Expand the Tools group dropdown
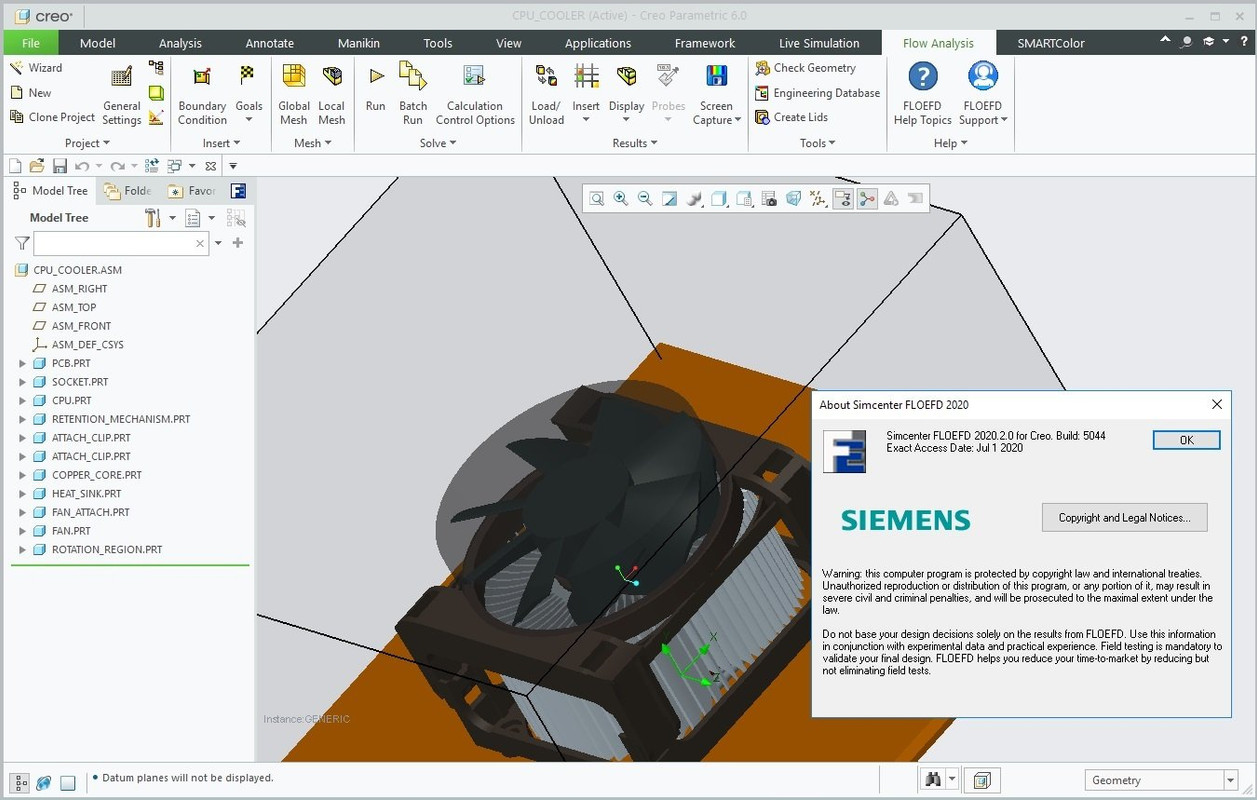 pyautogui.click(x=818, y=143)
